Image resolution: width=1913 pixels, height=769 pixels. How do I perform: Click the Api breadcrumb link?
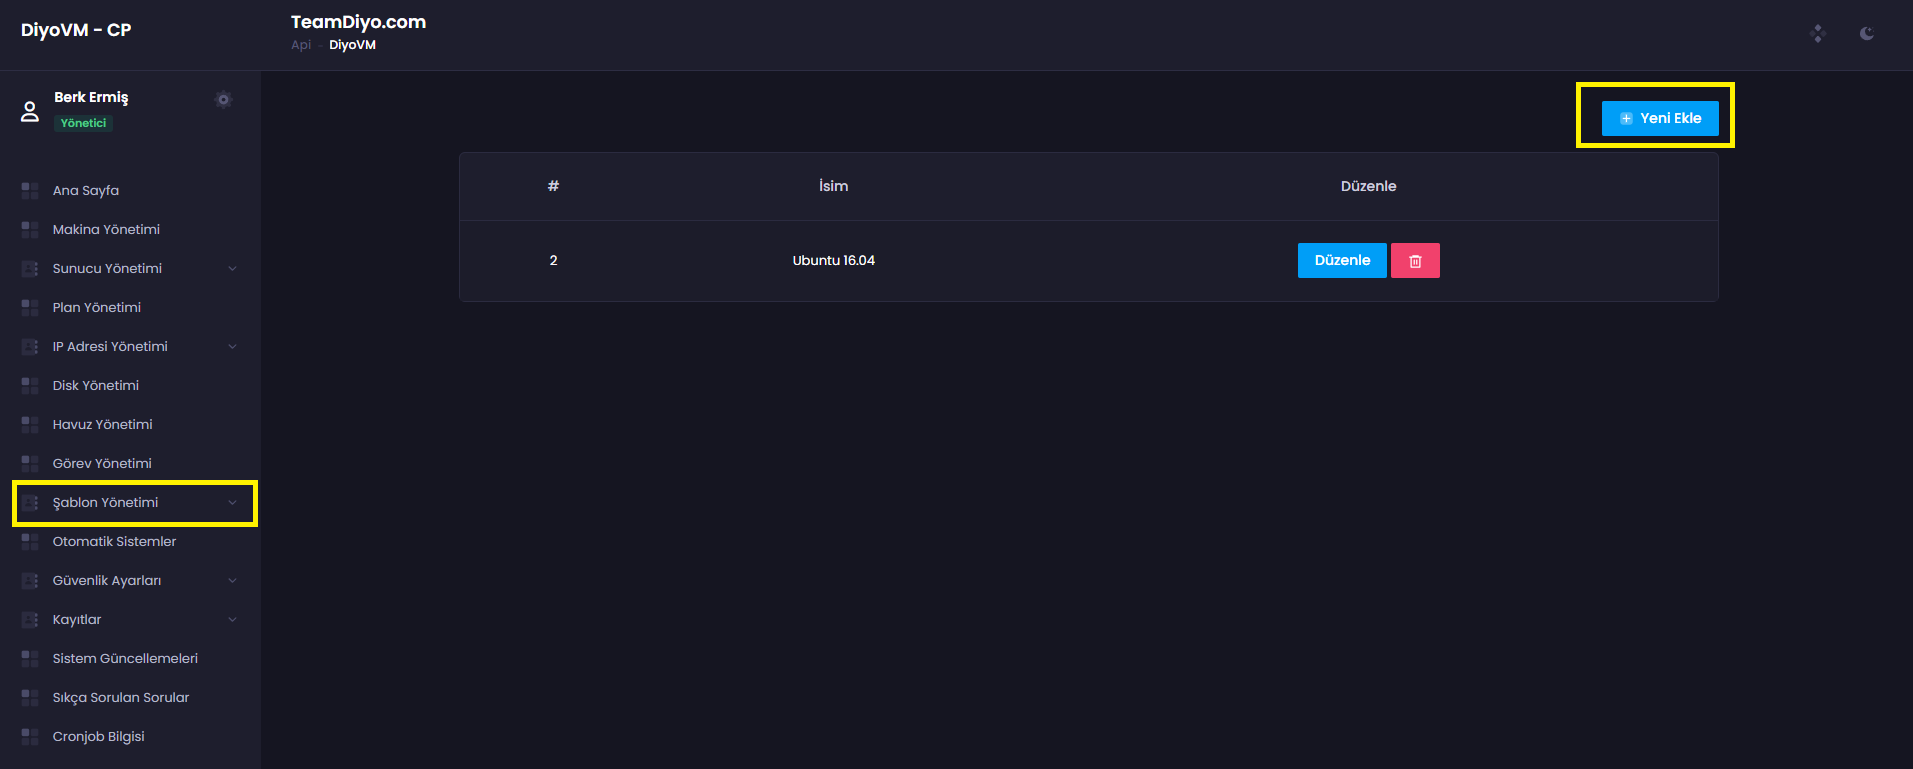coord(301,45)
